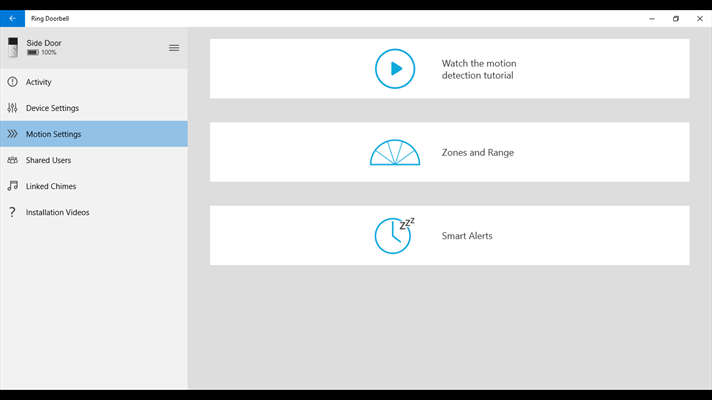
Task: Click the Installation Videos question mark icon
Action: click(x=12, y=212)
